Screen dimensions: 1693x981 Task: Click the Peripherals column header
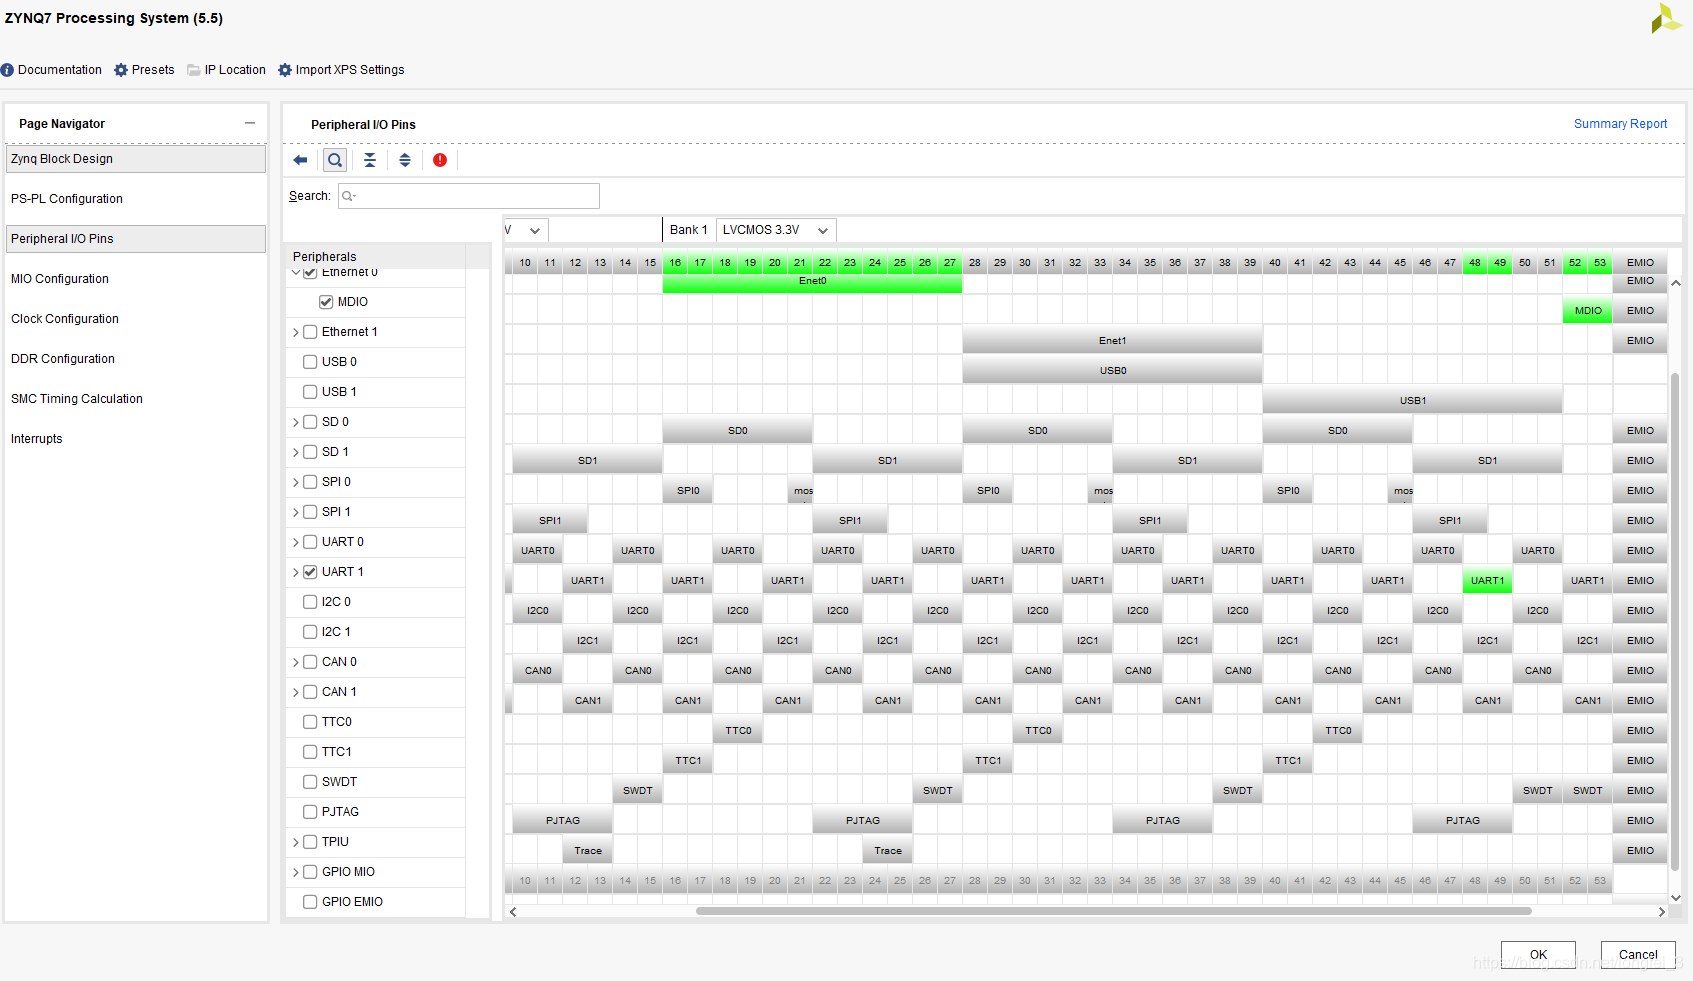375,257
